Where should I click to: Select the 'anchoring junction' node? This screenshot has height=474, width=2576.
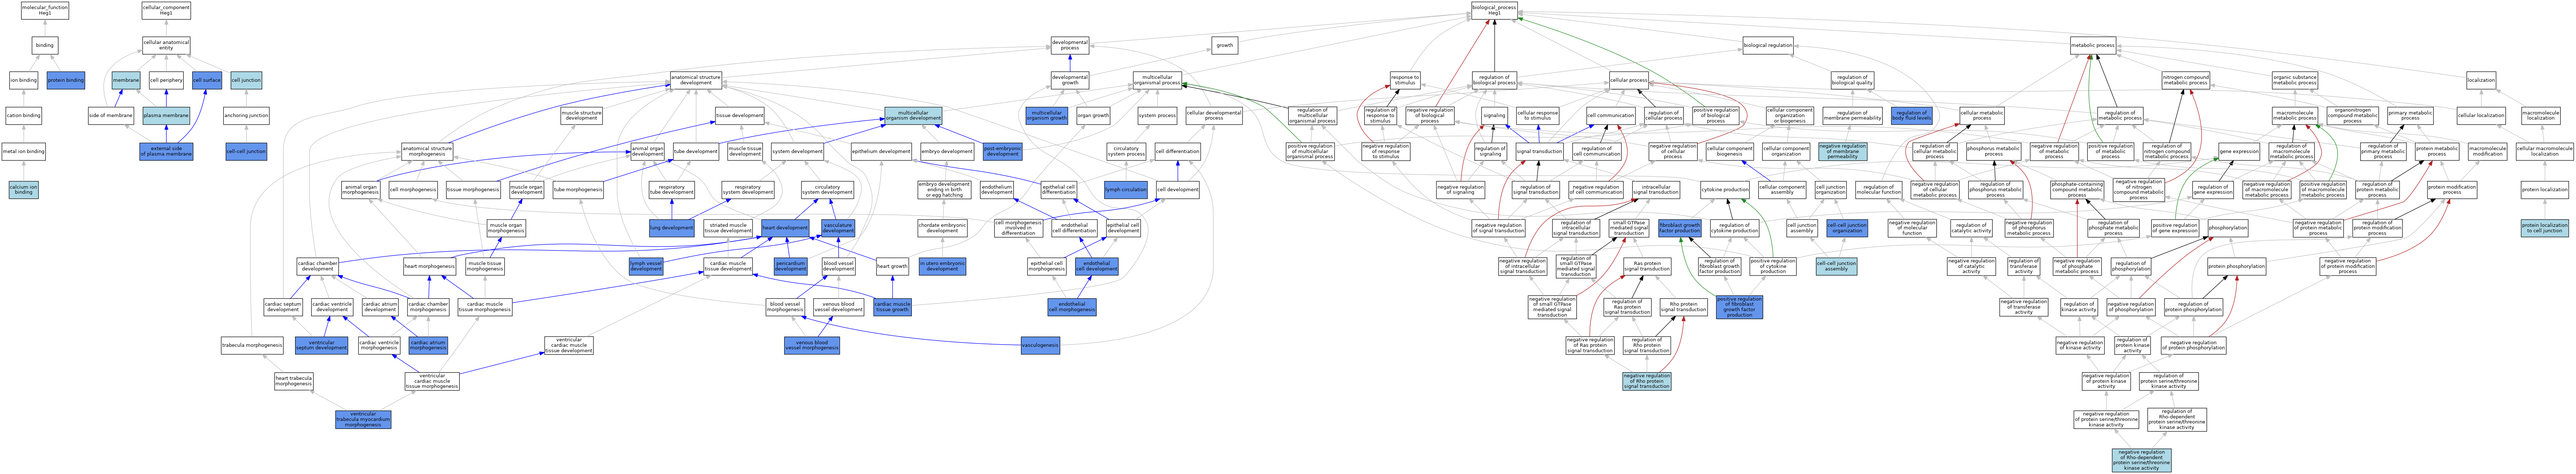pyautogui.click(x=246, y=116)
